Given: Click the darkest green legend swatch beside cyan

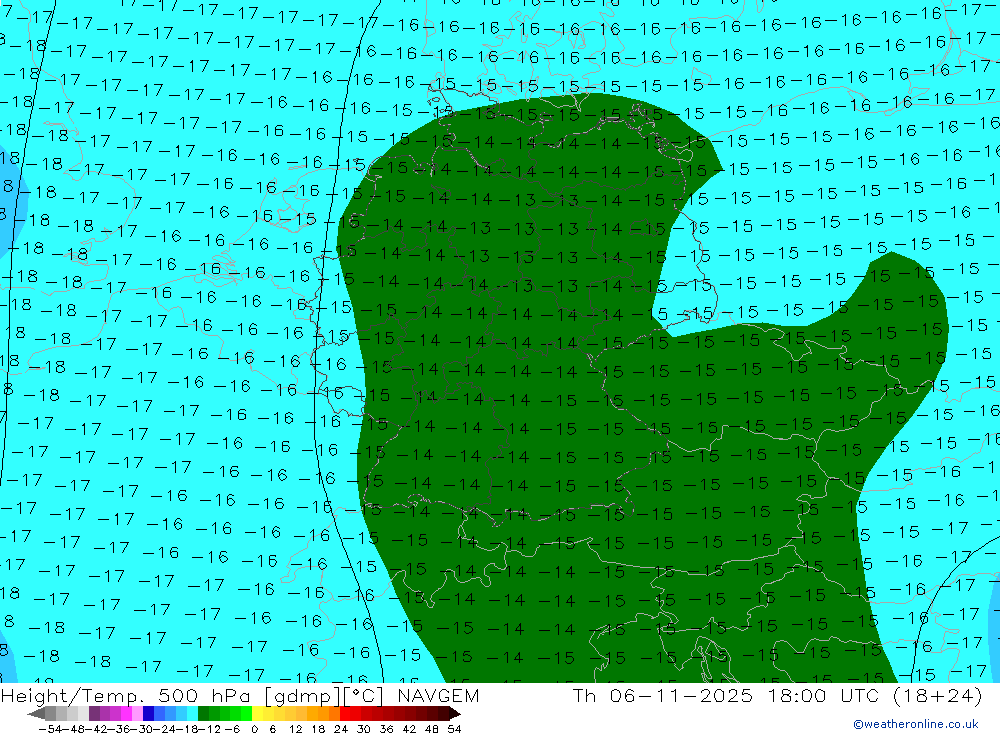Looking at the screenshot, I should 203,713.
